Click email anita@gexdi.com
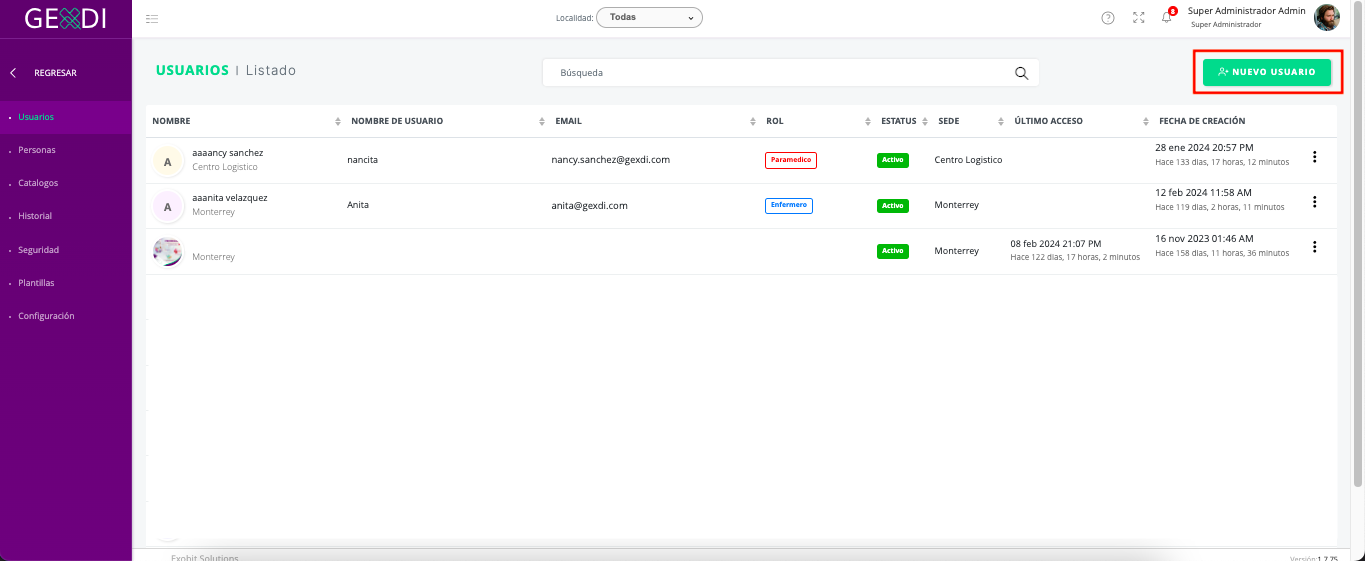Image resolution: width=1365 pixels, height=561 pixels. [x=590, y=205]
